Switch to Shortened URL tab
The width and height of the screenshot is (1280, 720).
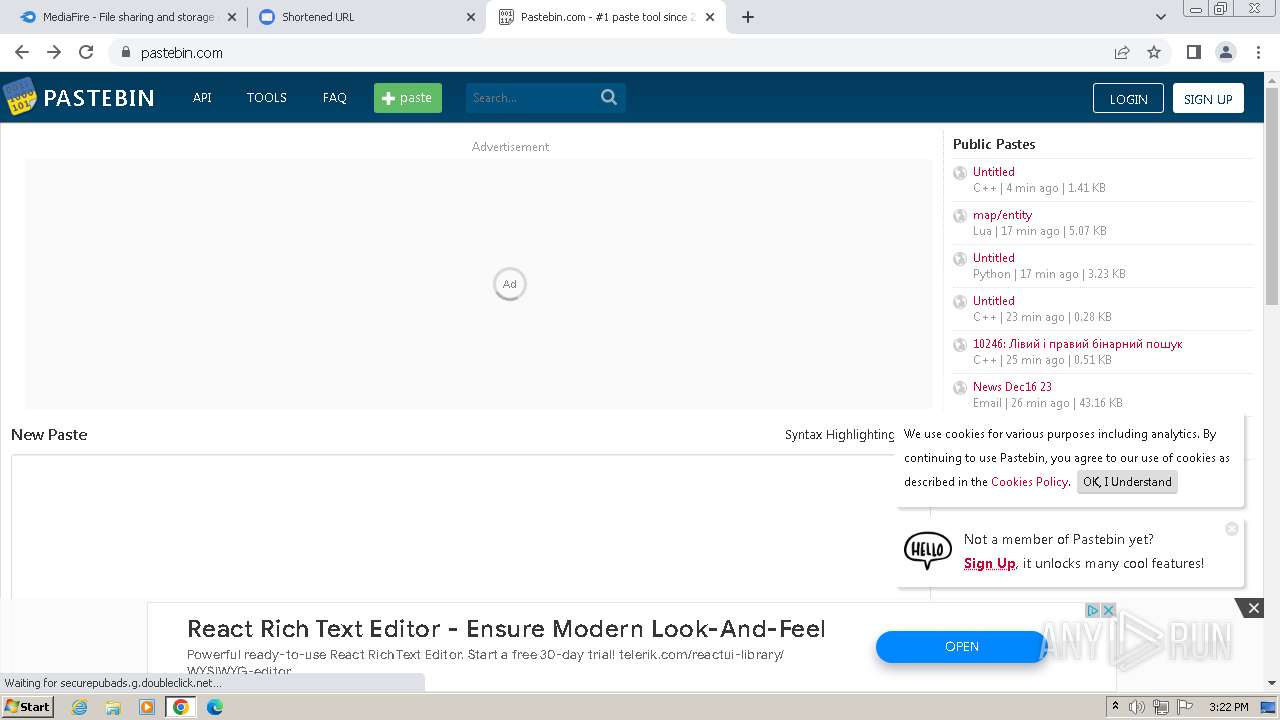tap(366, 17)
